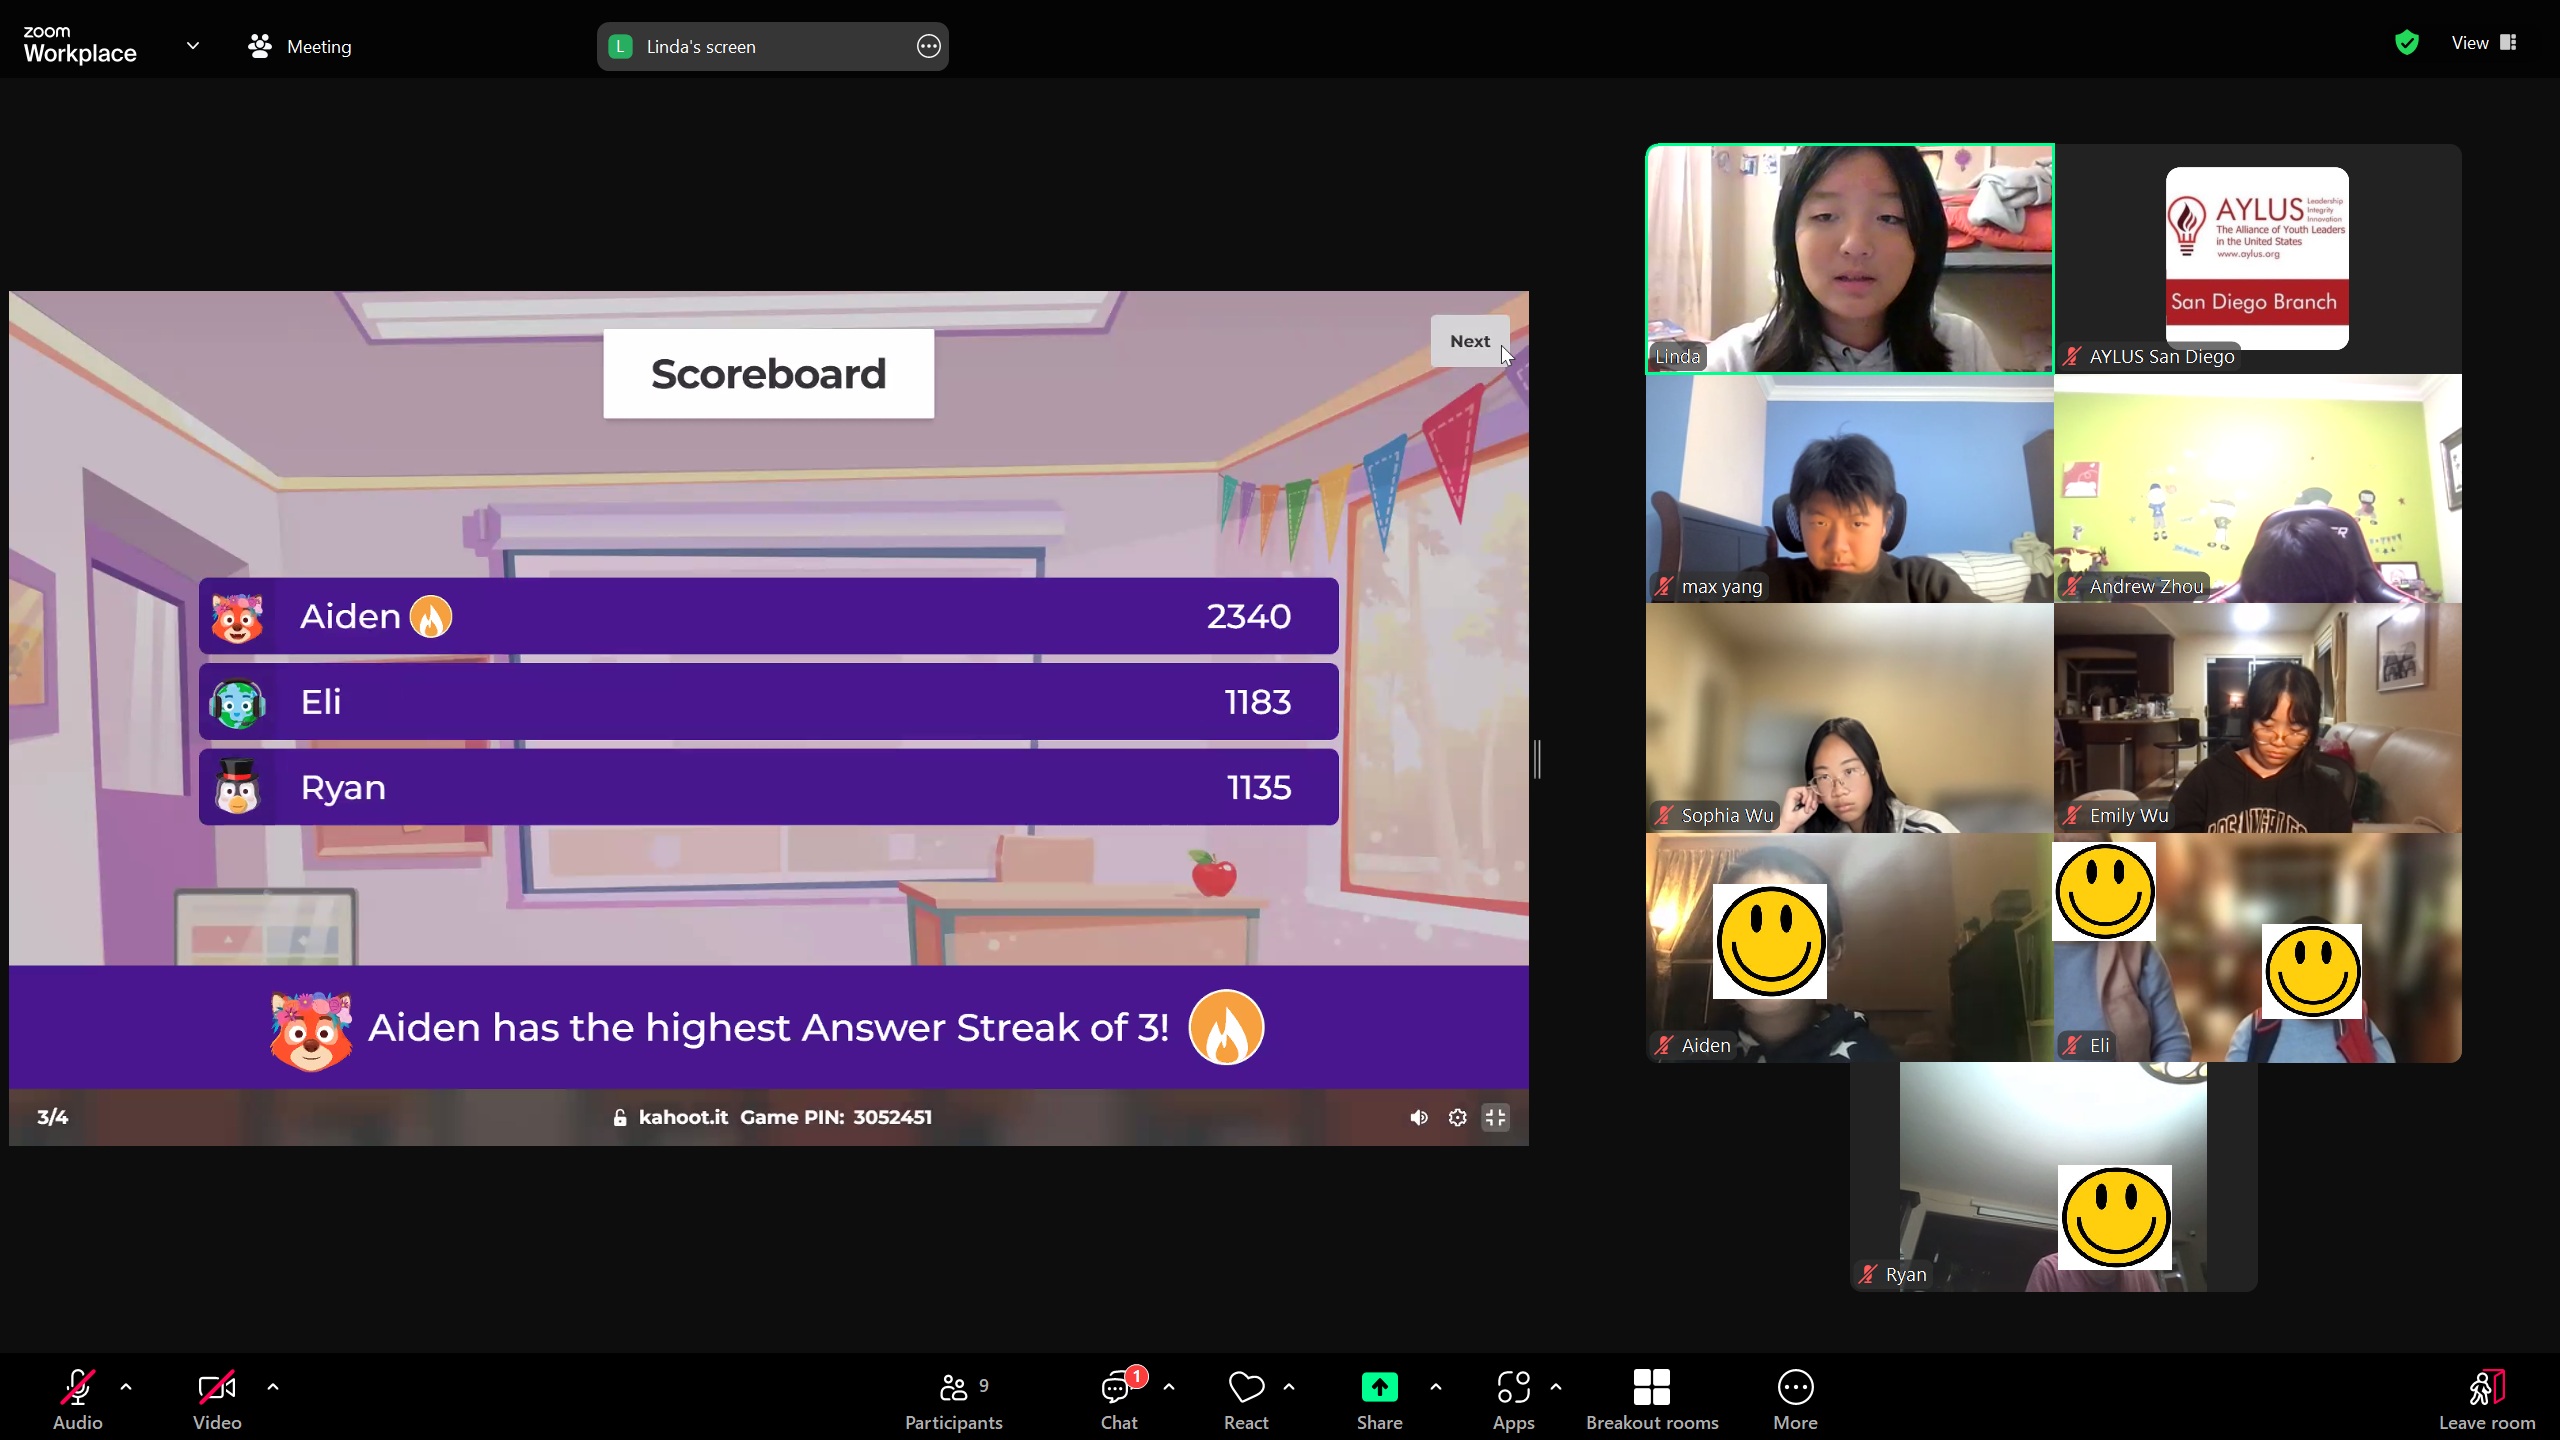The image size is (2560, 1440).
Task: Select the Eli scoreboard row
Action: point(768,702)
